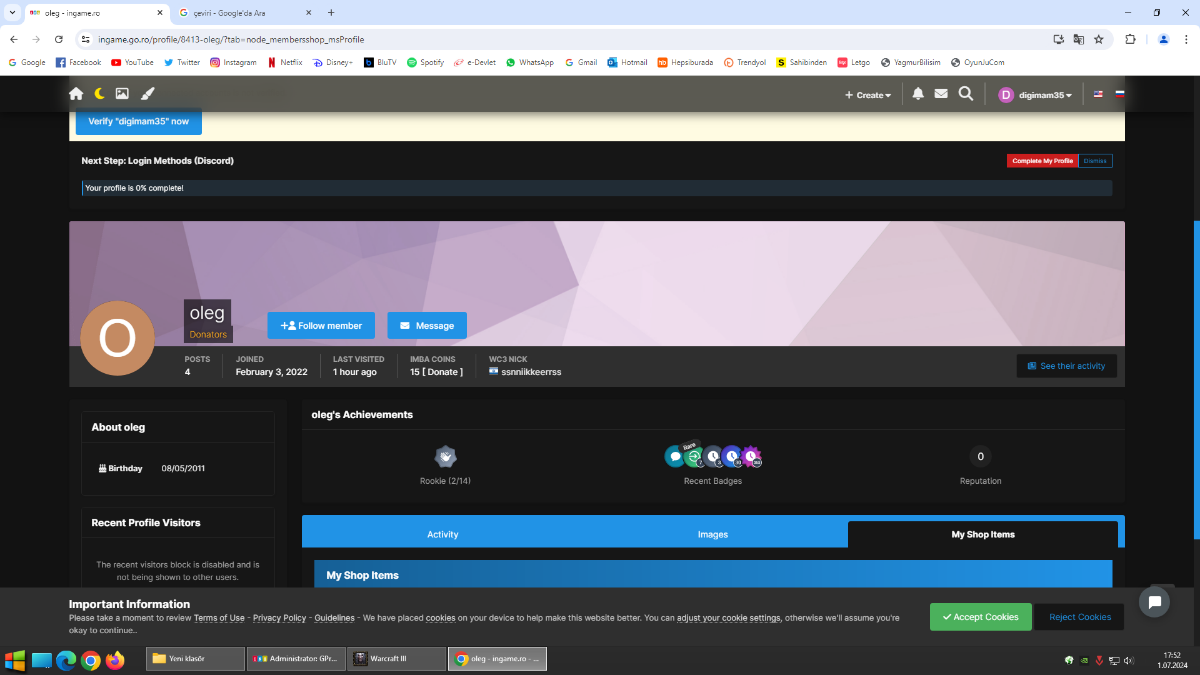Click the site search magnifier icon
The image size is (1200, 675).
click(965, 94)
